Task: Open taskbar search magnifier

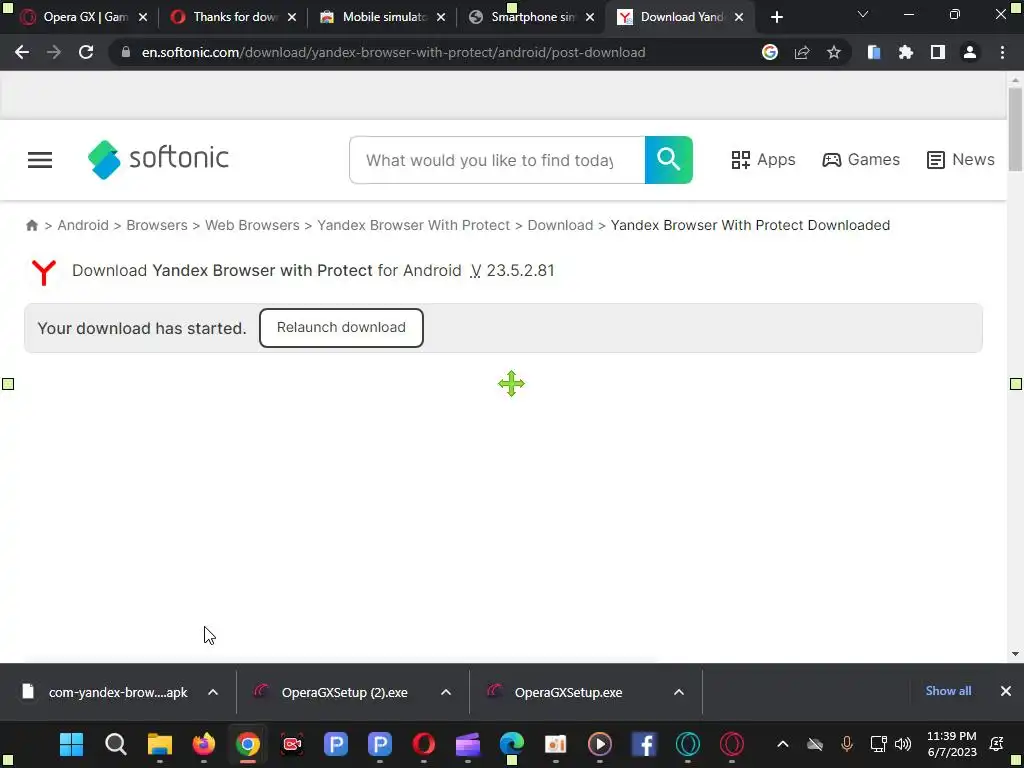Action: tap(116, 744)
